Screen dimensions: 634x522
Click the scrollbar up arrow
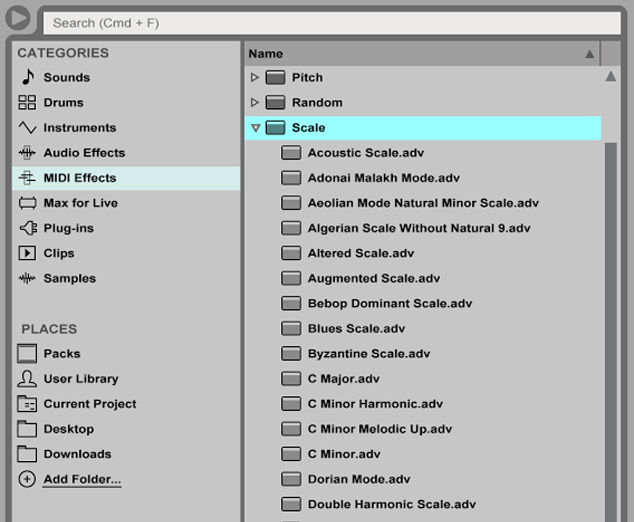click(611, 76)
